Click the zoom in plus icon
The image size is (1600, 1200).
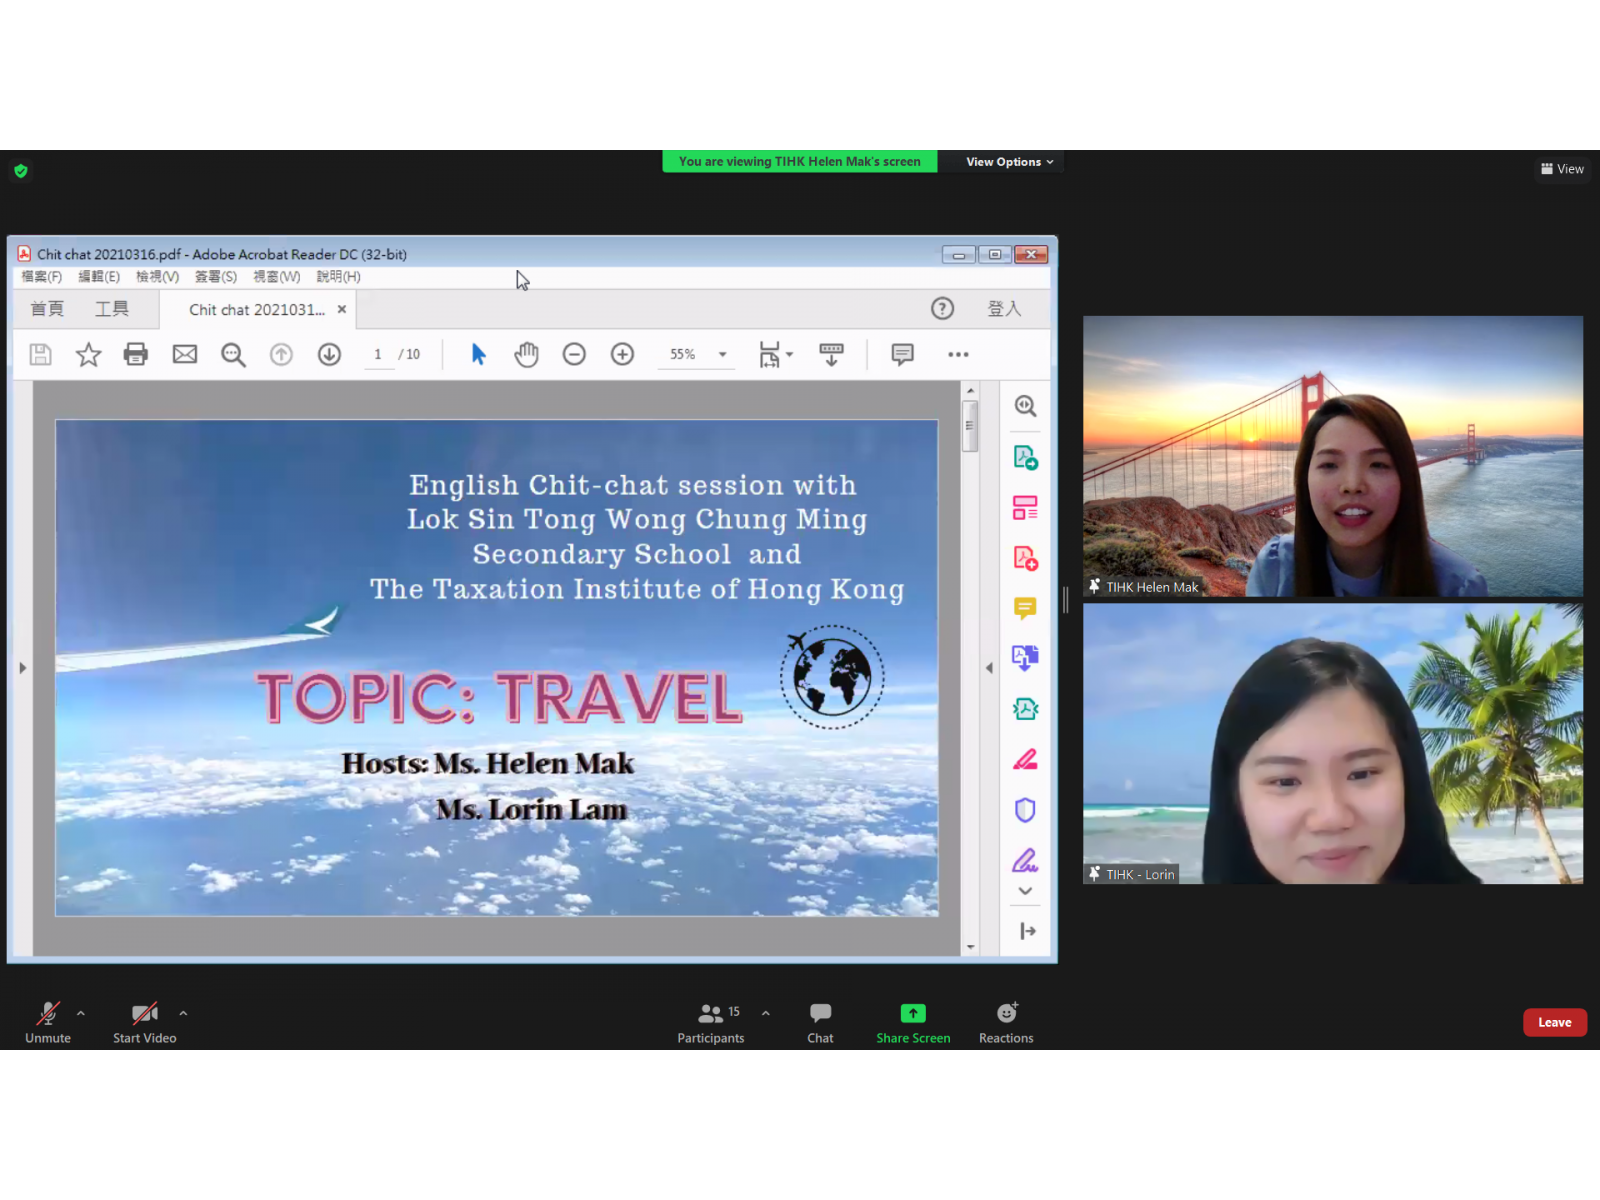(x=622, y=354)
